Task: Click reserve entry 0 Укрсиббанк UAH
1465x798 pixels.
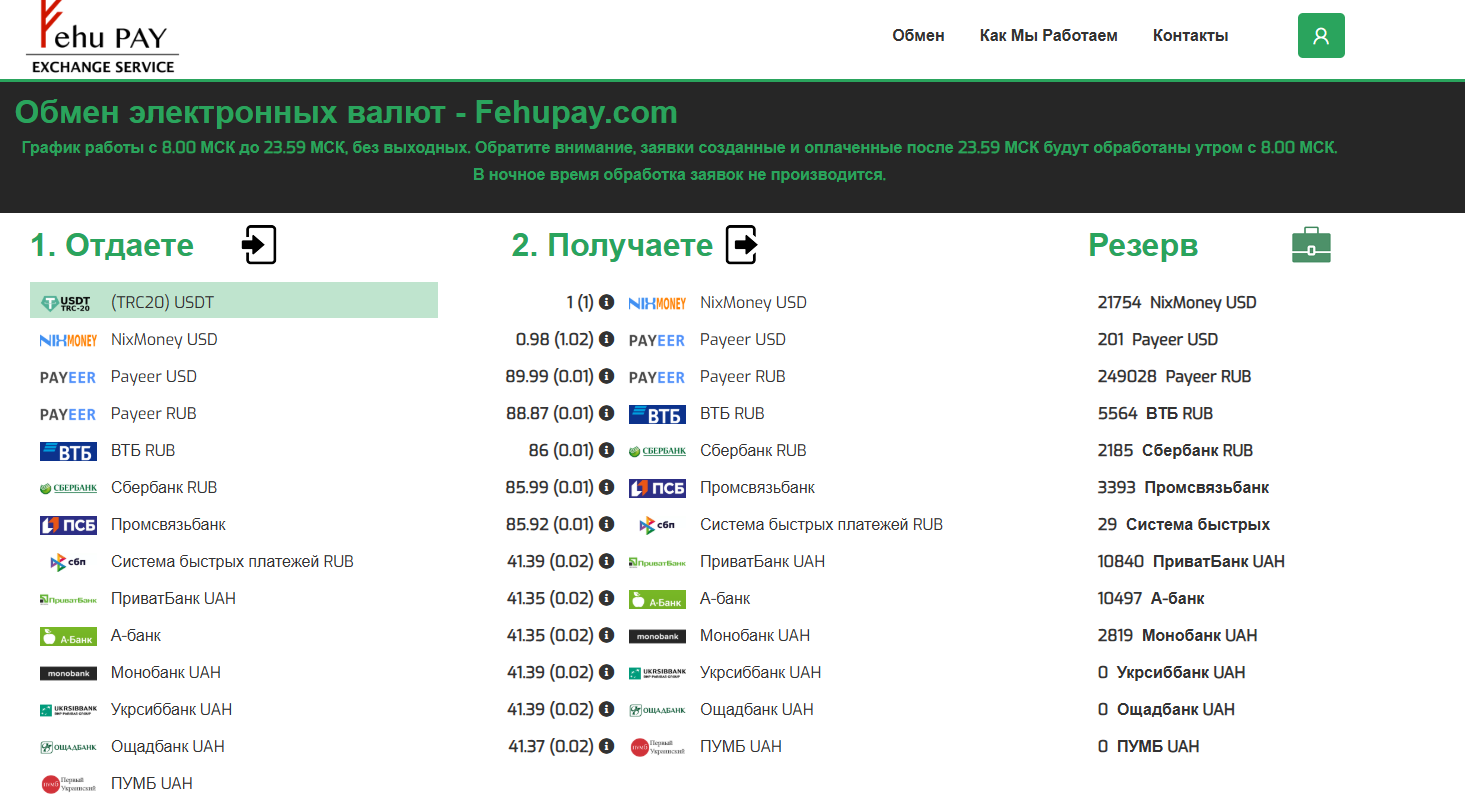Action: click(x=1171, y=672)
